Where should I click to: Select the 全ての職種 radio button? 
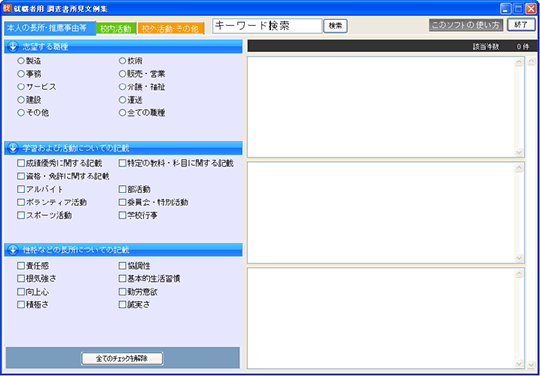click(x=122, y=113)
